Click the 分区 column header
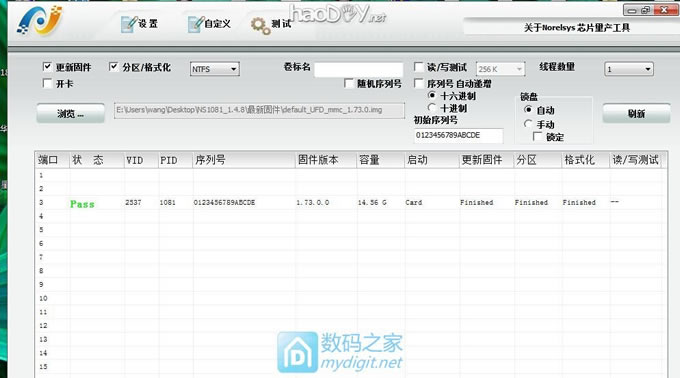Screen dimensions: 680x378 [538, 160]
